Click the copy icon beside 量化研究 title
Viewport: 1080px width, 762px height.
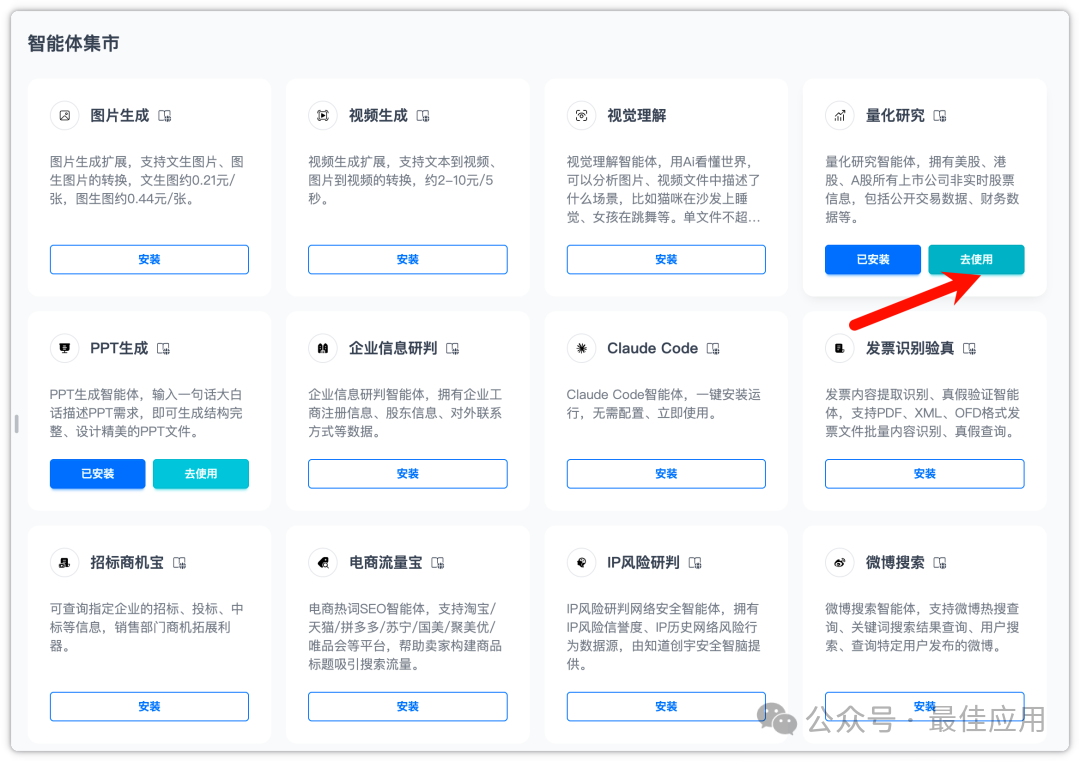pyautogui.click(x=938, y=115)
